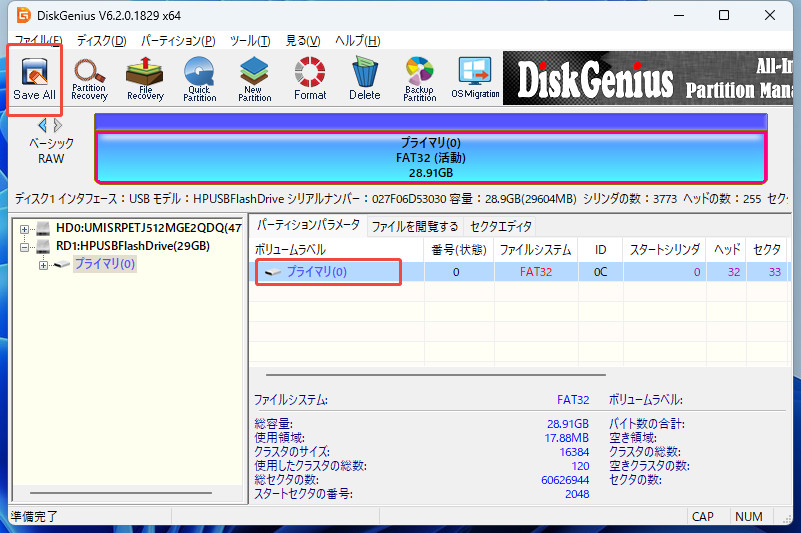Create a New Partition from the toolbar
The height and width of the screenshot is (533, 801).
(x=254, y=79)
